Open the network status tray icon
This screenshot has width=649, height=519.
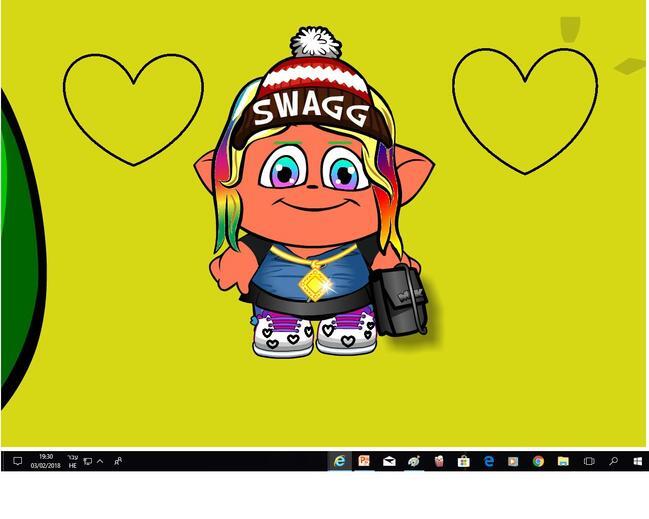pyautogui.click(x=87, y=461)
